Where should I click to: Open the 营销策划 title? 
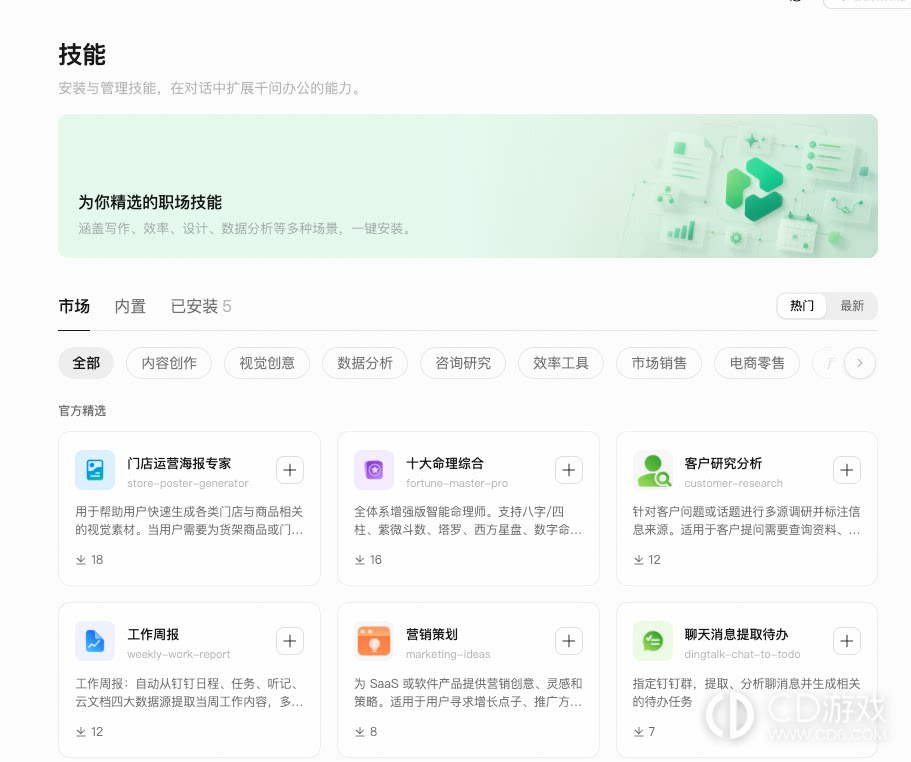point(432,634)
